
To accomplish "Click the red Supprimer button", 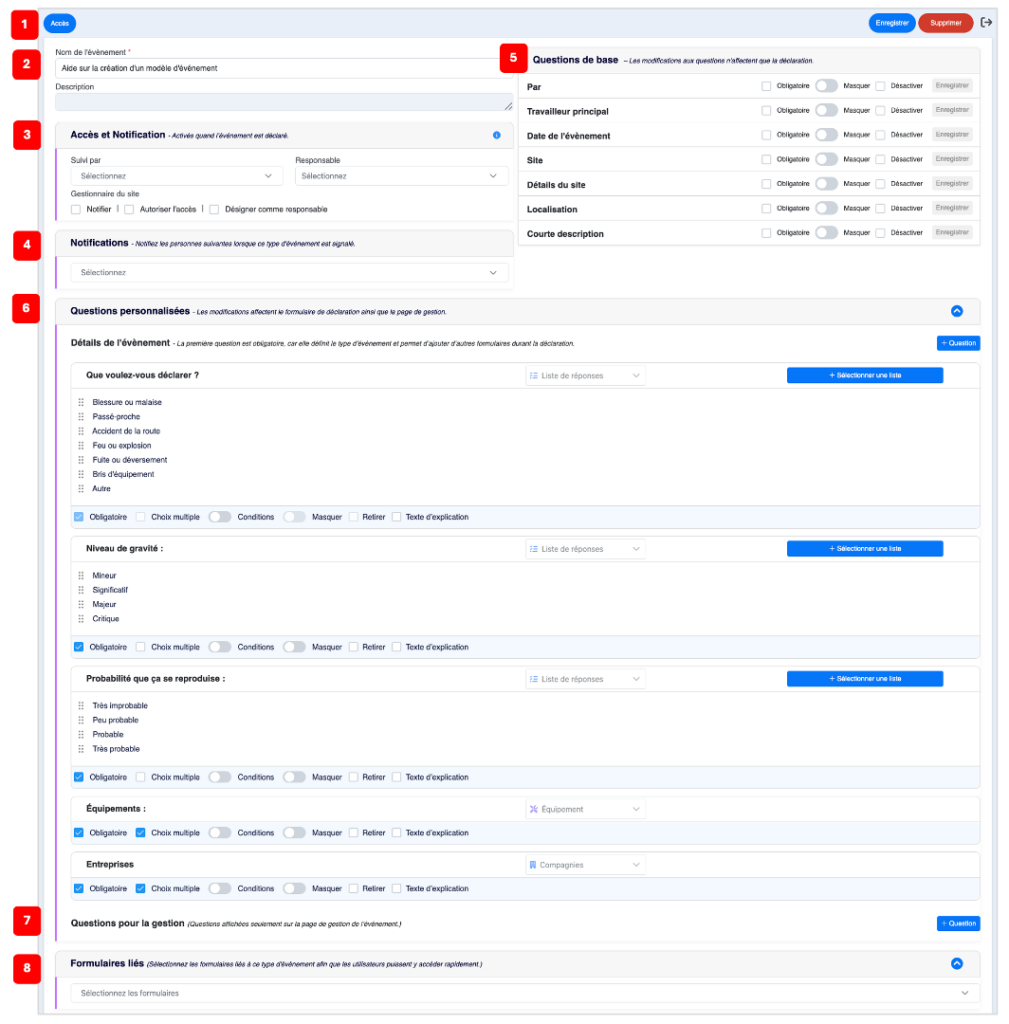I will coord(945,23).
